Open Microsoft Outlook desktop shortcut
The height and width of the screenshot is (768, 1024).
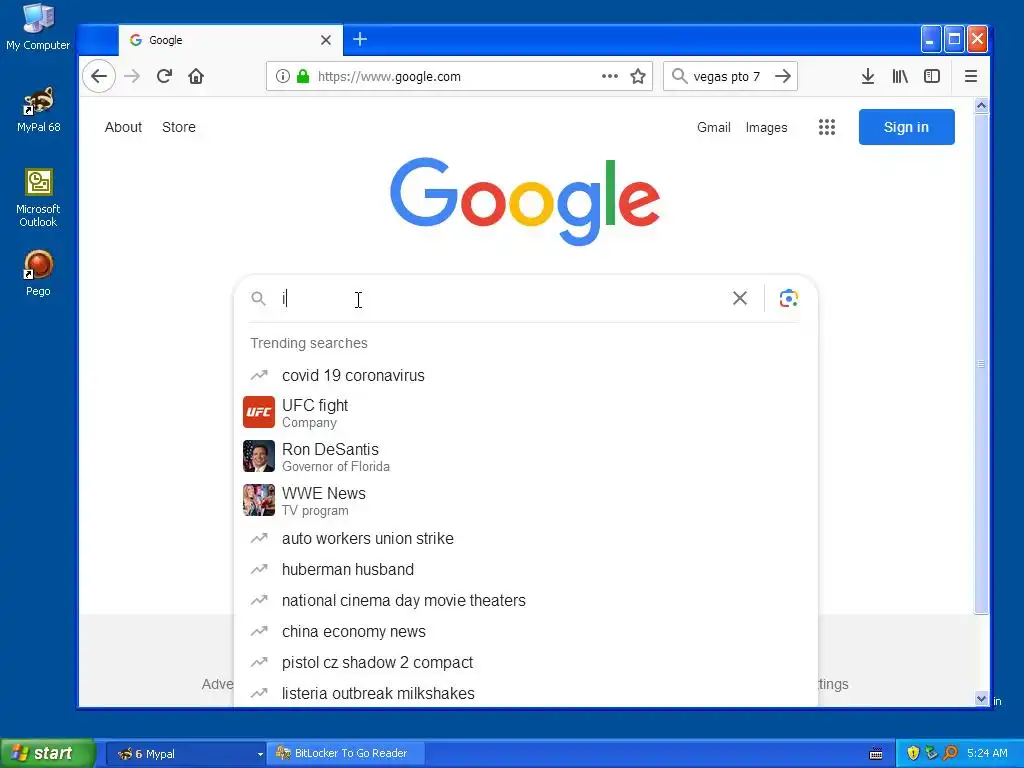pos(38,198)
